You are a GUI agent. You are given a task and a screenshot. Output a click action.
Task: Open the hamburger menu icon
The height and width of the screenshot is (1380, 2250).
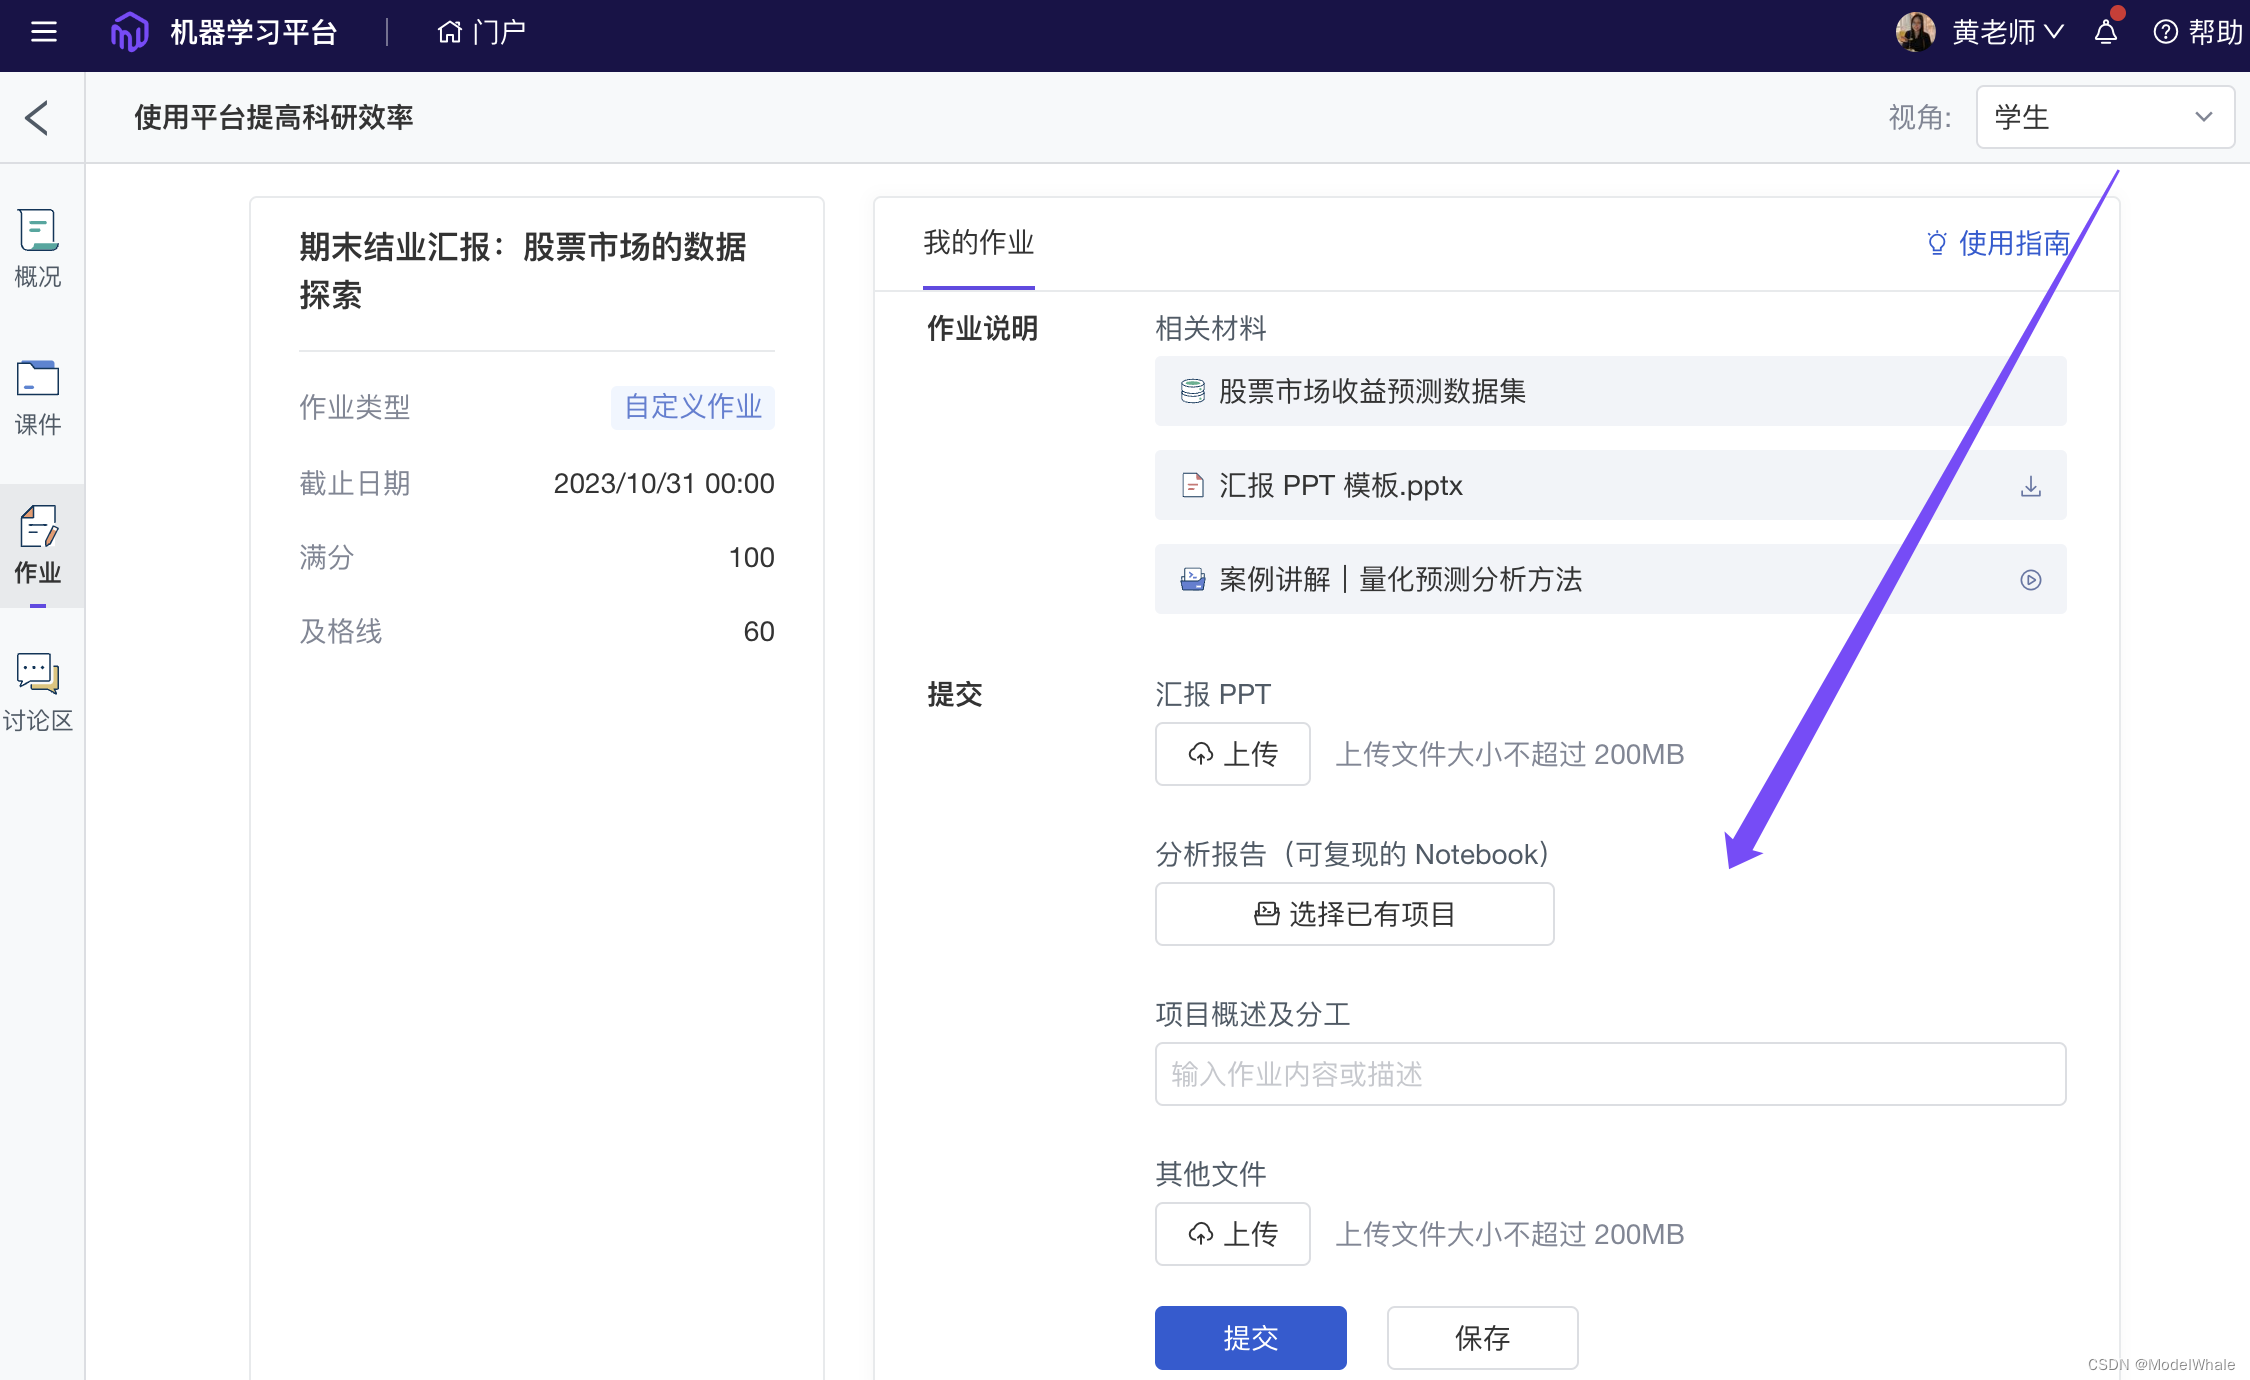click(43, 32)
